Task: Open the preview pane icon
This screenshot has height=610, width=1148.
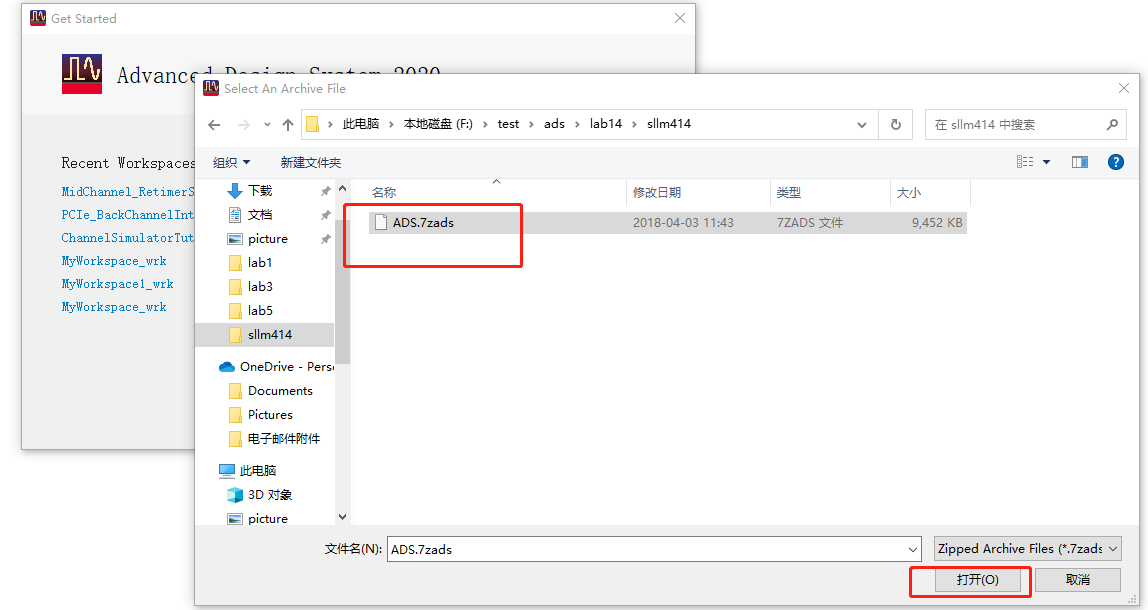Action: 1079,161
